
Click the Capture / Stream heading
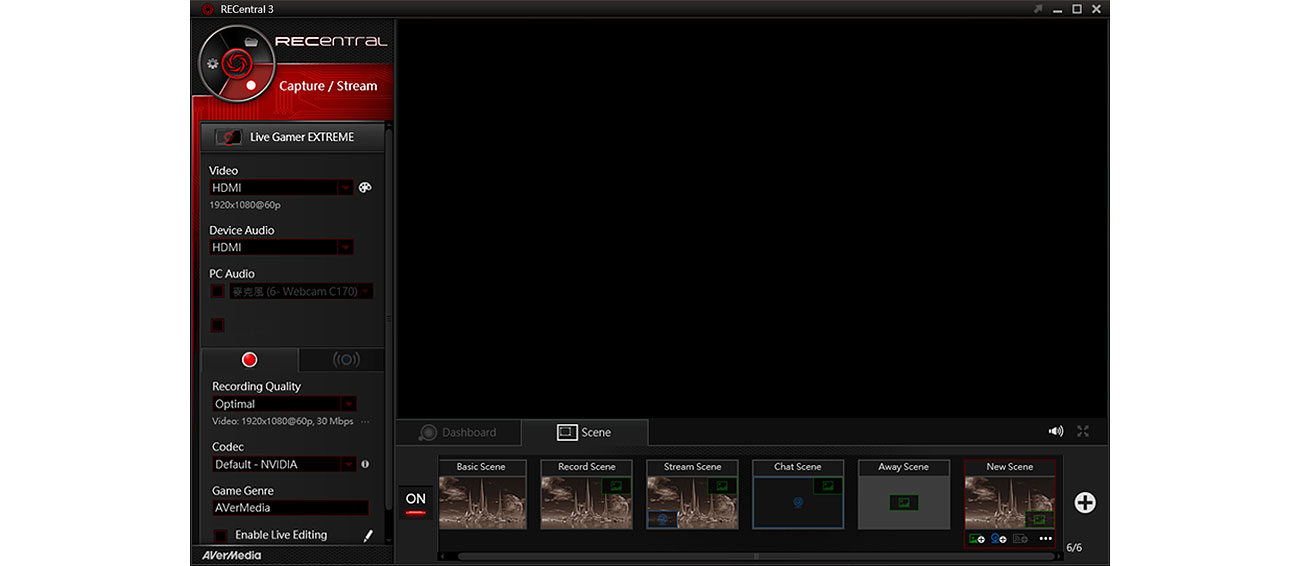pyautogui.click(x=328, y=86)
